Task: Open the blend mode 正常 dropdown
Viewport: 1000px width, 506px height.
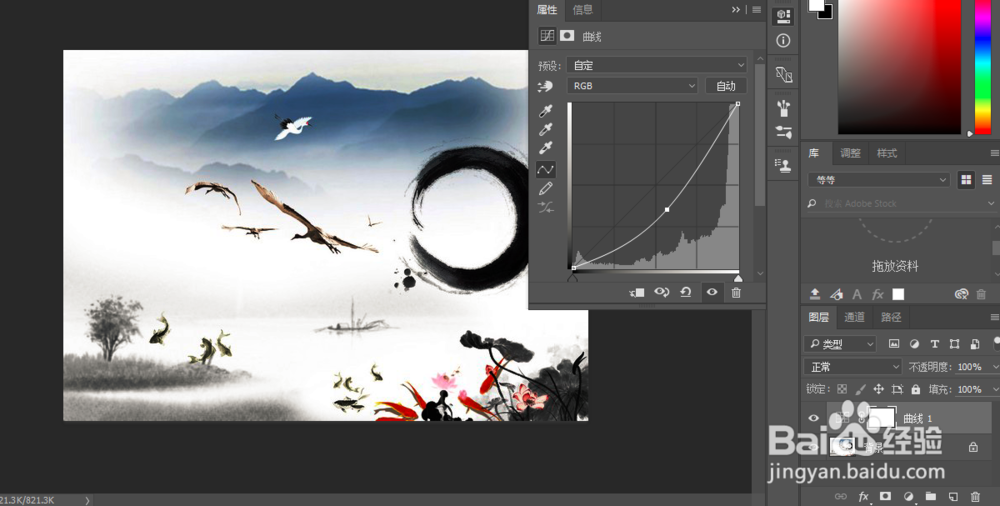Action: (x=853, y=367)
